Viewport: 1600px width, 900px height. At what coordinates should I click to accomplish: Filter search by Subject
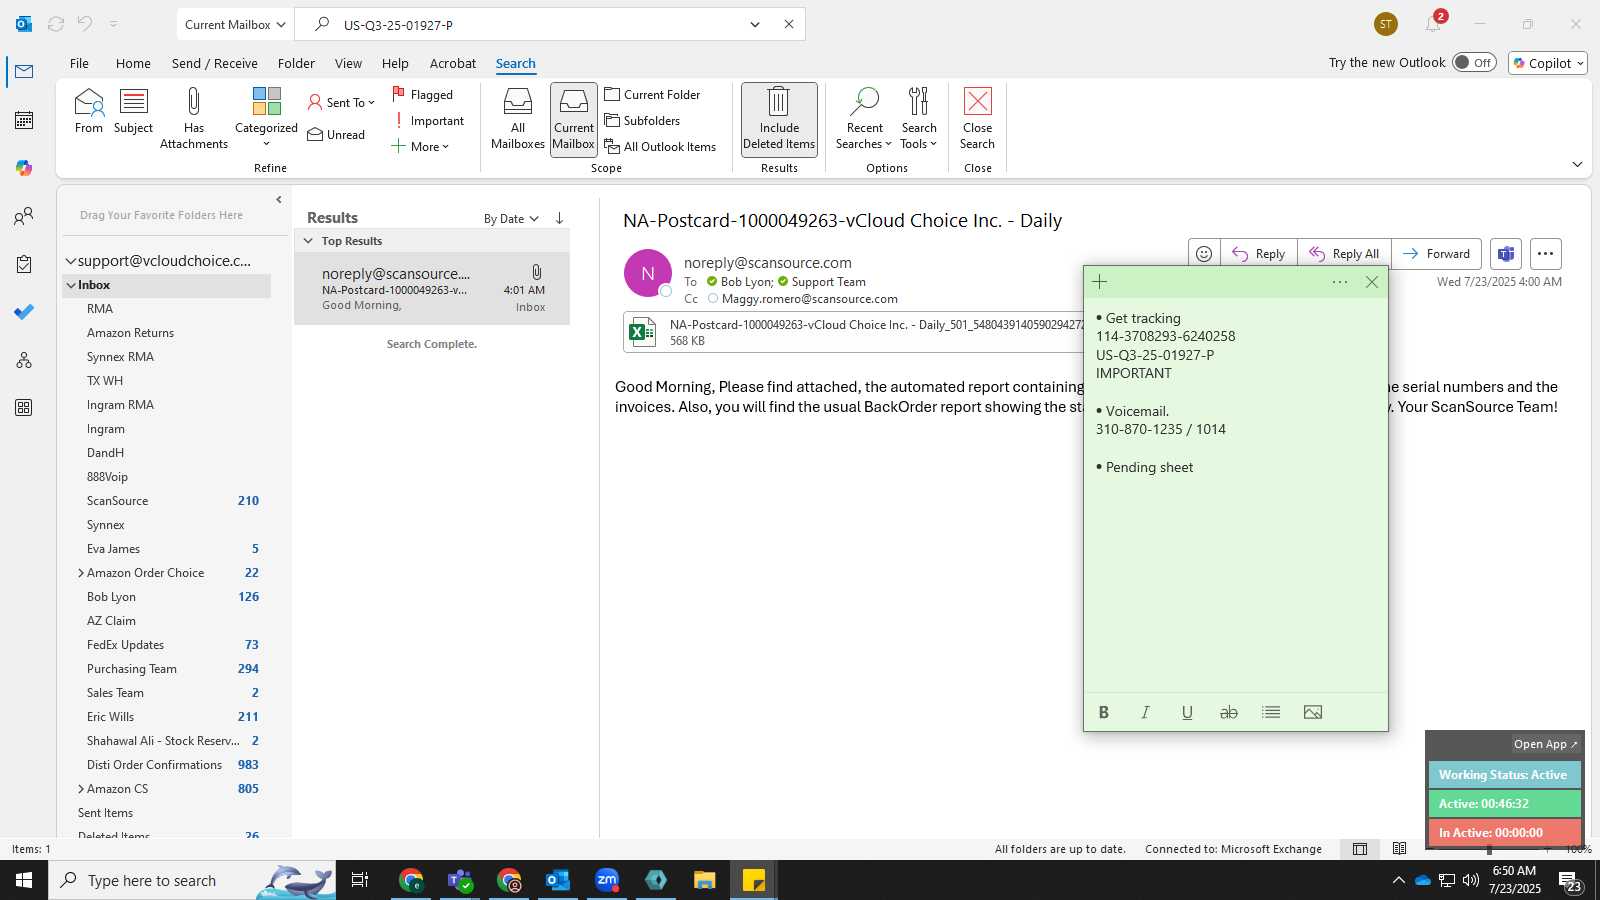(133, 111)
